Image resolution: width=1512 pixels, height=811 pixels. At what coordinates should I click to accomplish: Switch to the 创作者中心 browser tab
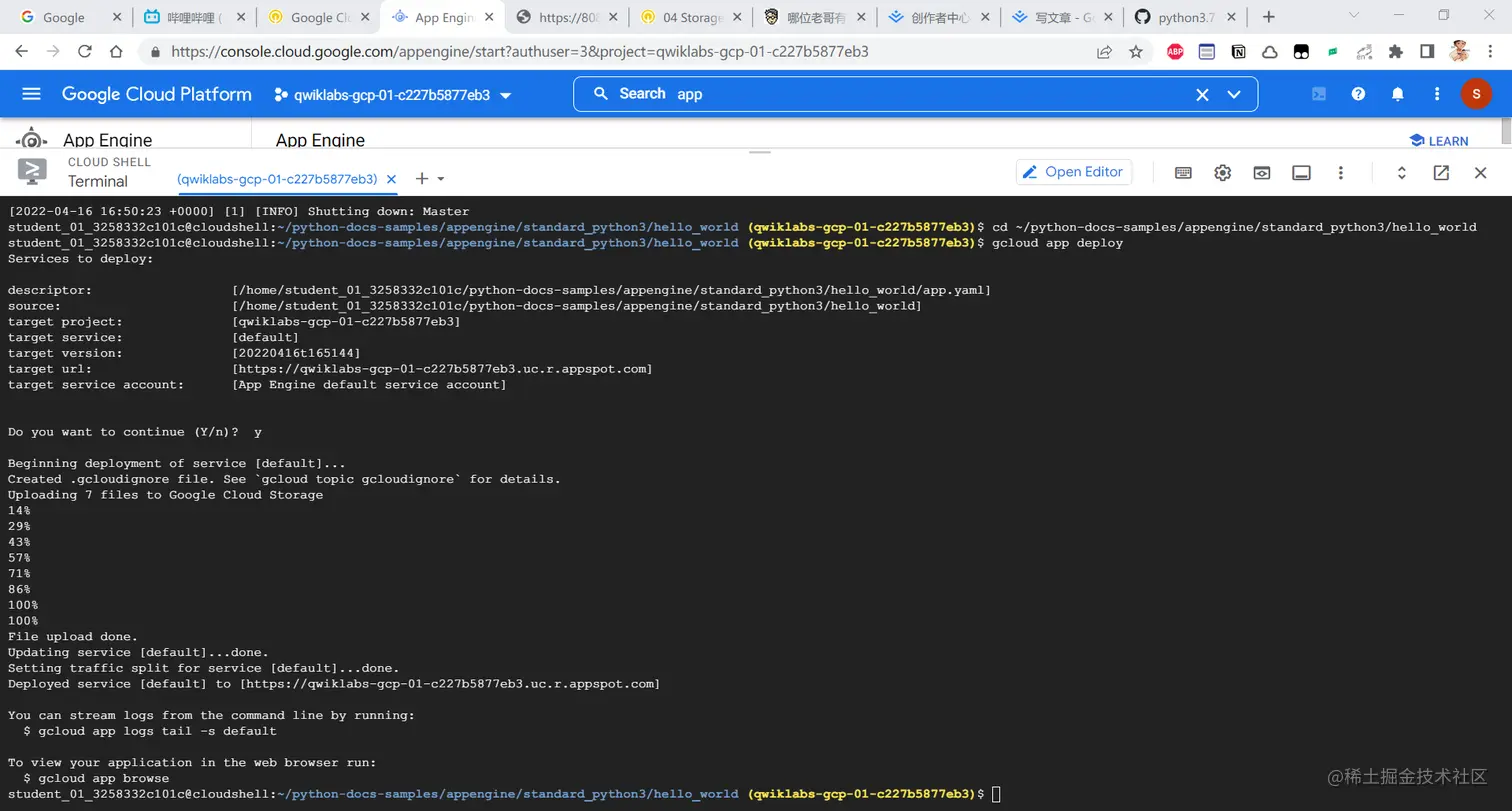(940, 17)
